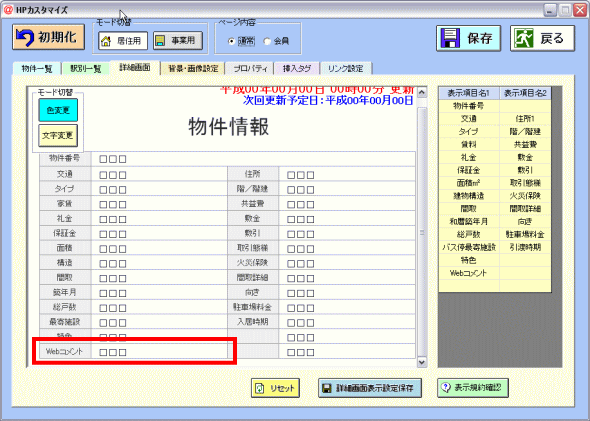
Task: Switch to the 物件一覧 tab
Action: pyautogui.click(x=36, y=68)
